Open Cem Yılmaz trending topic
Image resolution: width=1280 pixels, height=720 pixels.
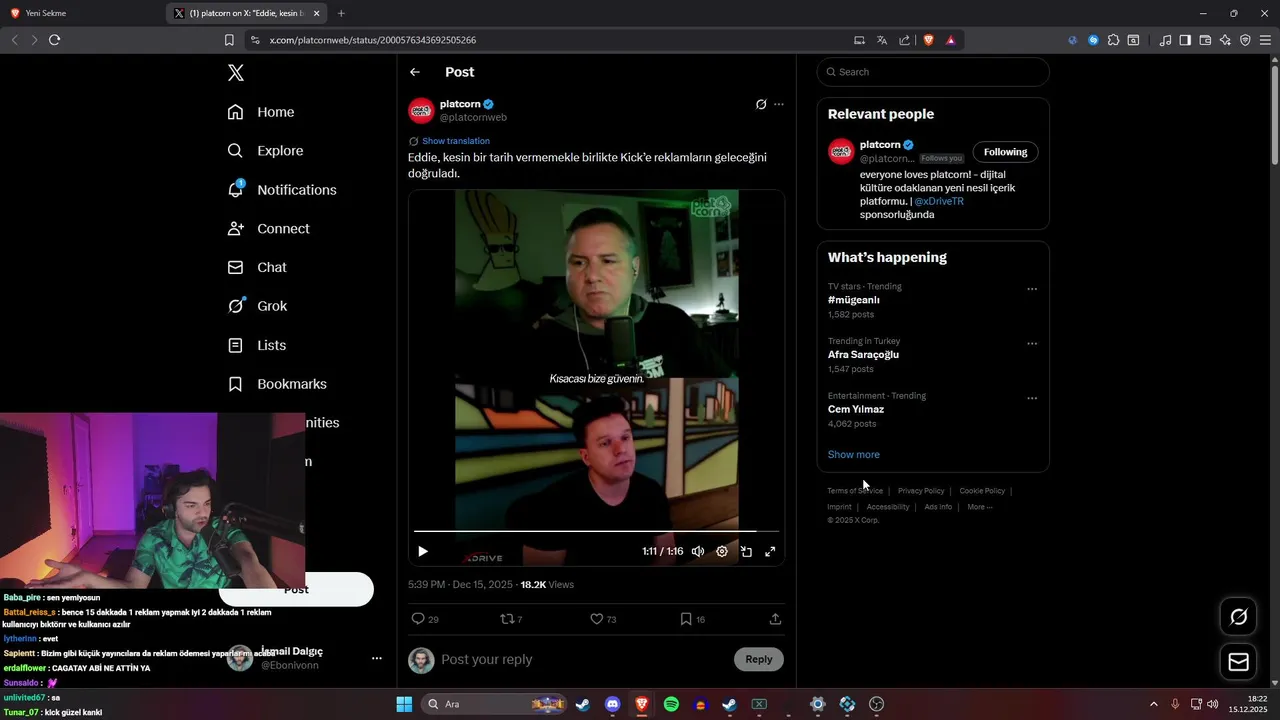click(856, 409)
